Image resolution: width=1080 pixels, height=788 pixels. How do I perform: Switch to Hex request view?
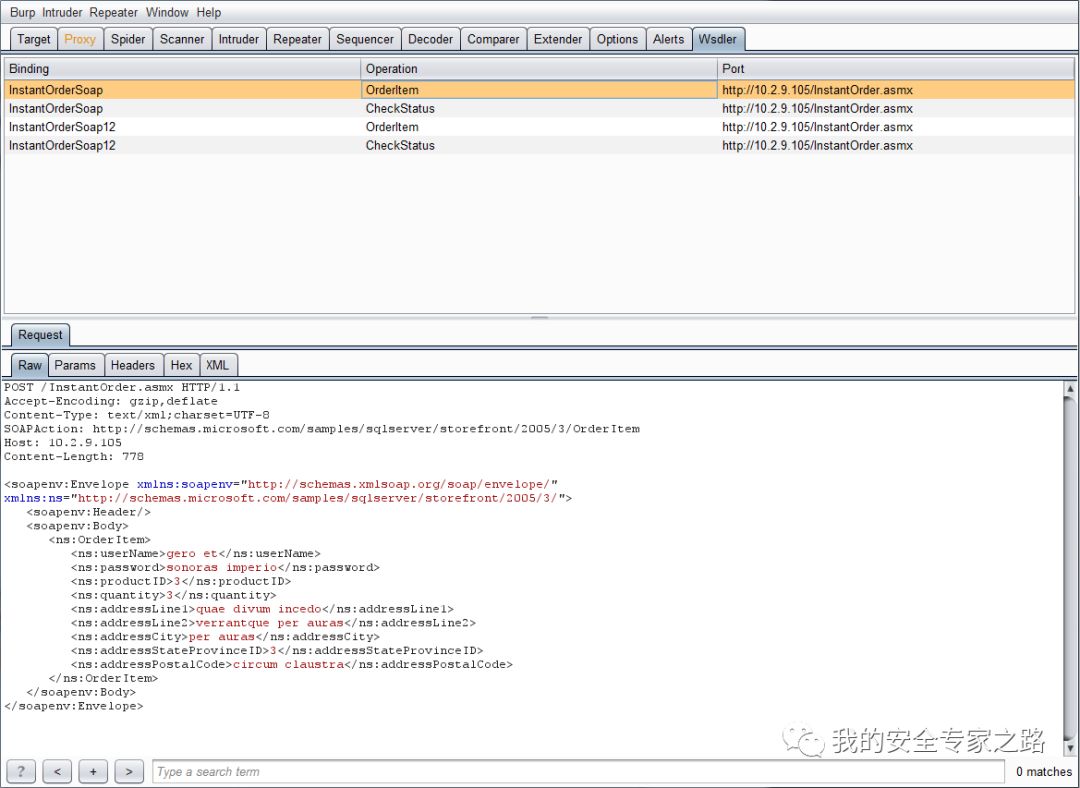[x=181, y=365]
